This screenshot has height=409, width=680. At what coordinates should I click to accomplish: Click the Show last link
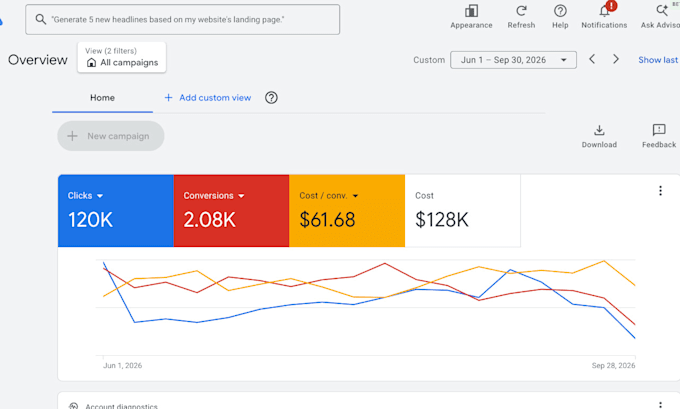pos(658,60)
